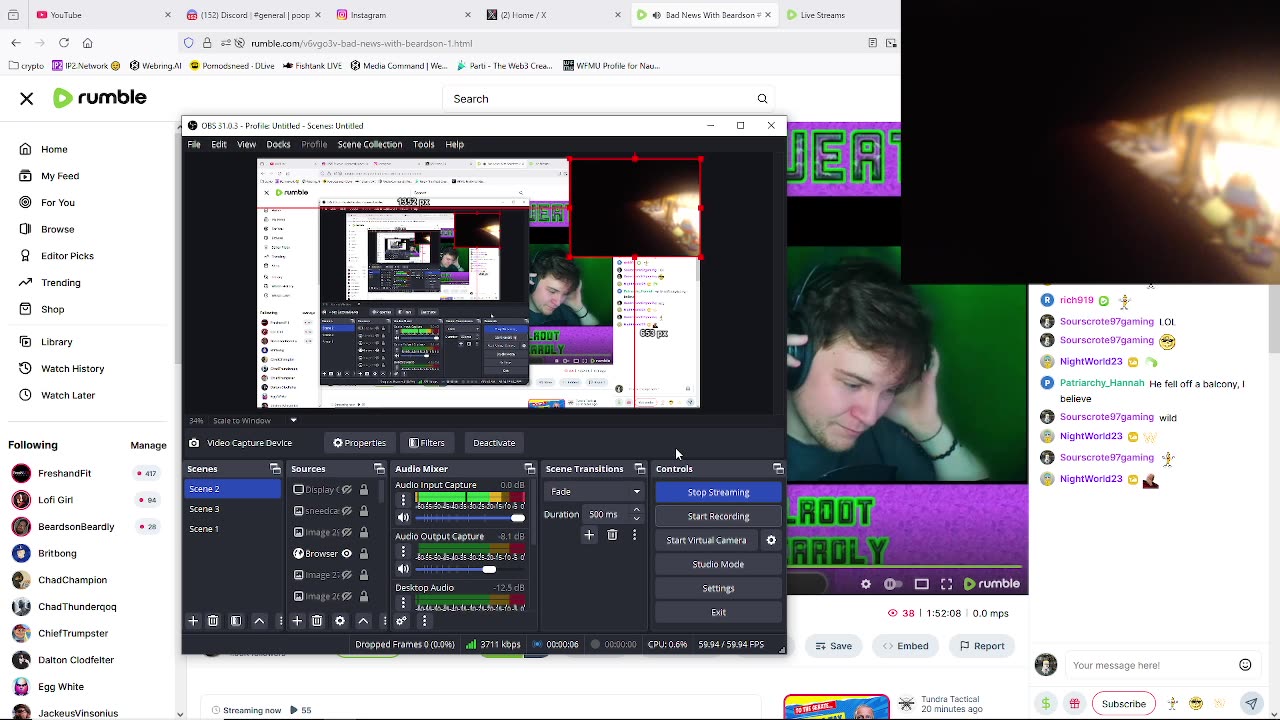Float the Controls dock panel
Image resolution: width=1280 pixels, height=720 pixels.
click(778, 469)
